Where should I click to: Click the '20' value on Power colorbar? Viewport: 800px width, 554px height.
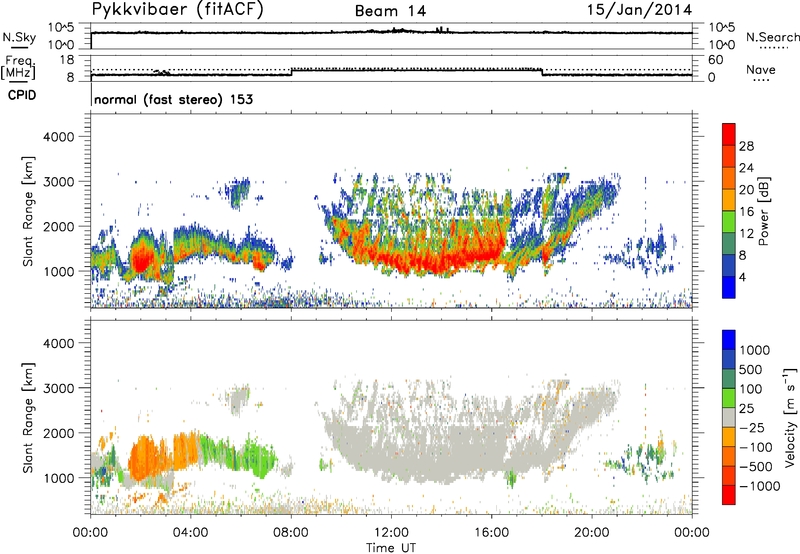(x=746, y=190)
